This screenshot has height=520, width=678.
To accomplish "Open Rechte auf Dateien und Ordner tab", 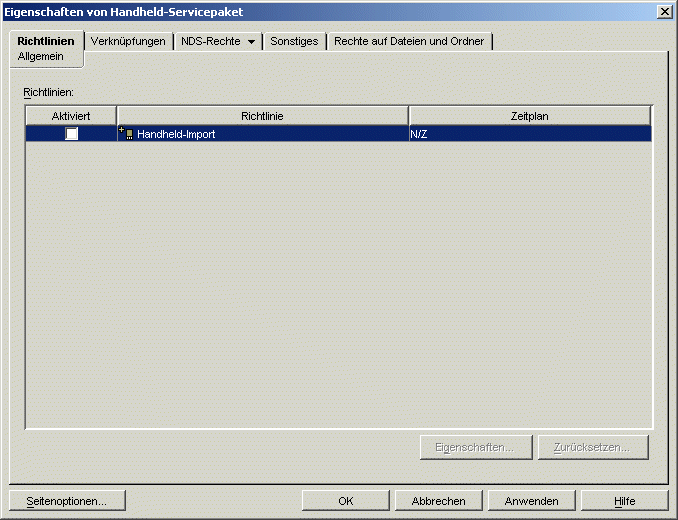I will pyautogui.click(x=409, y=41).
